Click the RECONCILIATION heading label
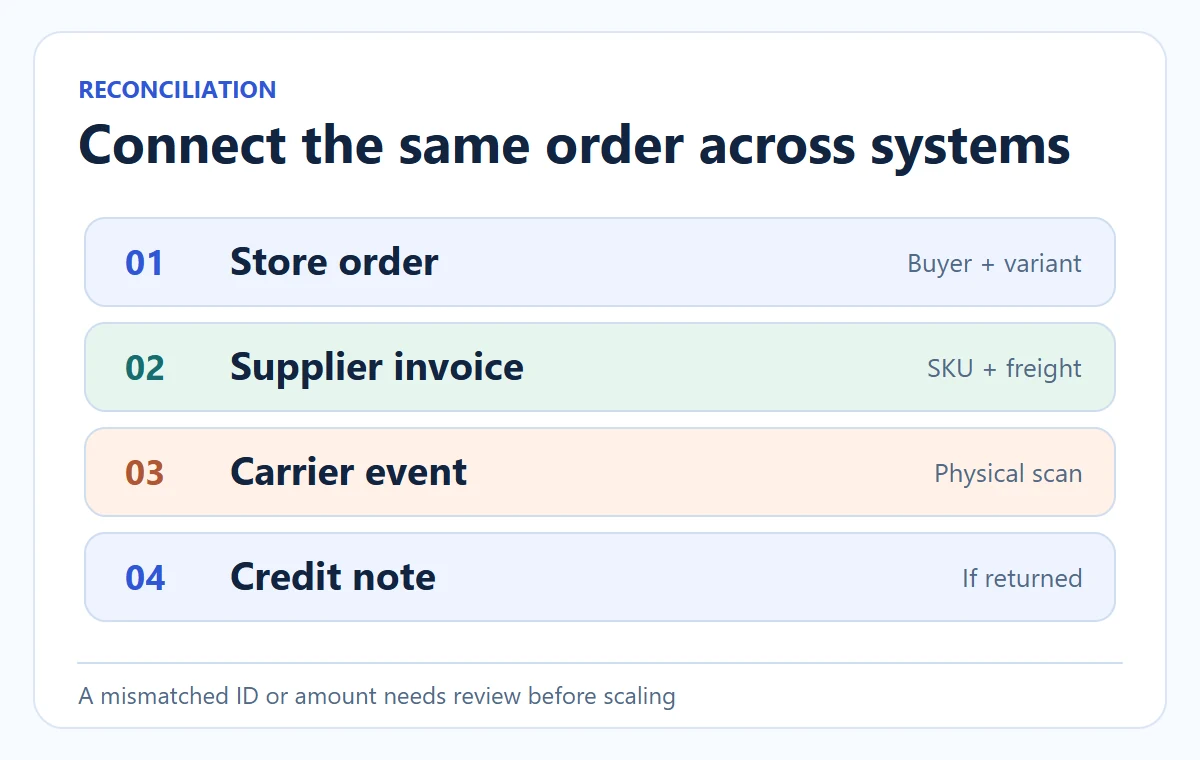This screenshot has height=760, width=1200. tap(177, 90)
